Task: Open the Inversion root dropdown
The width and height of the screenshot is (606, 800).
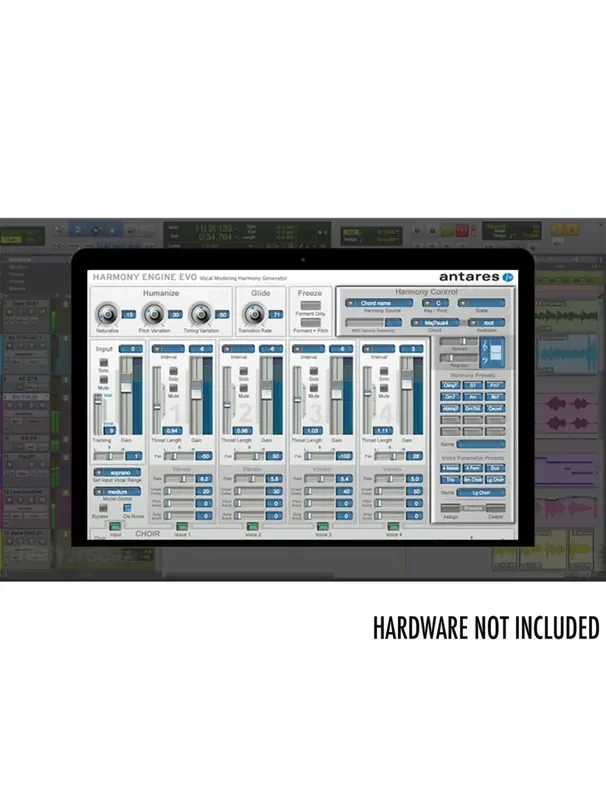Action: click(487, 323)
